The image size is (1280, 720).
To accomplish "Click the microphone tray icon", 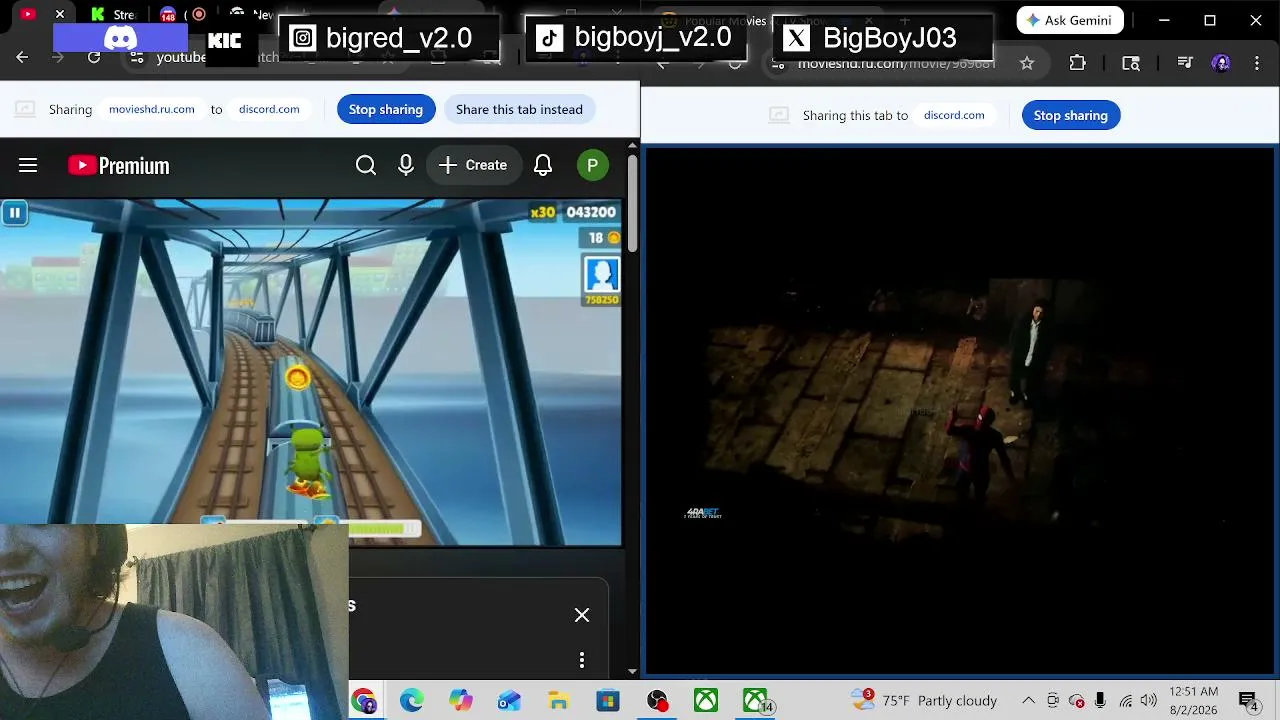I will pos(1100,701).
